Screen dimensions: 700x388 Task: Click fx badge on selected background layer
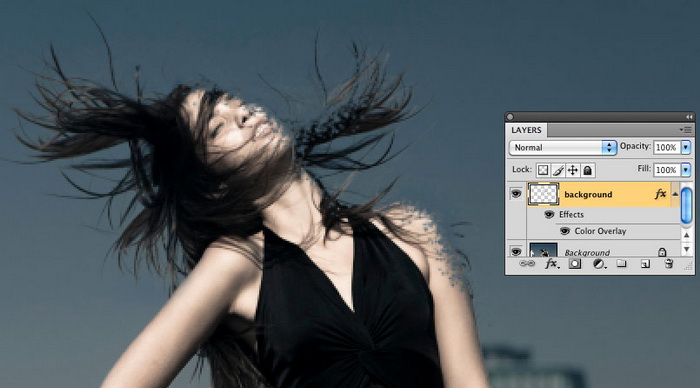[661, 194]
